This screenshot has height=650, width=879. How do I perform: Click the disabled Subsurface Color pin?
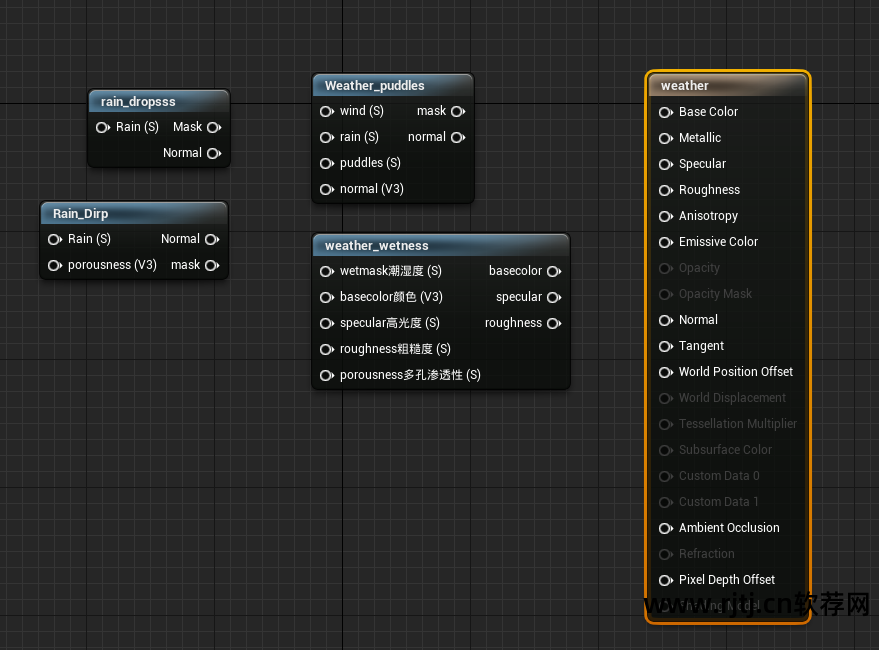click(x=665, y=450)
